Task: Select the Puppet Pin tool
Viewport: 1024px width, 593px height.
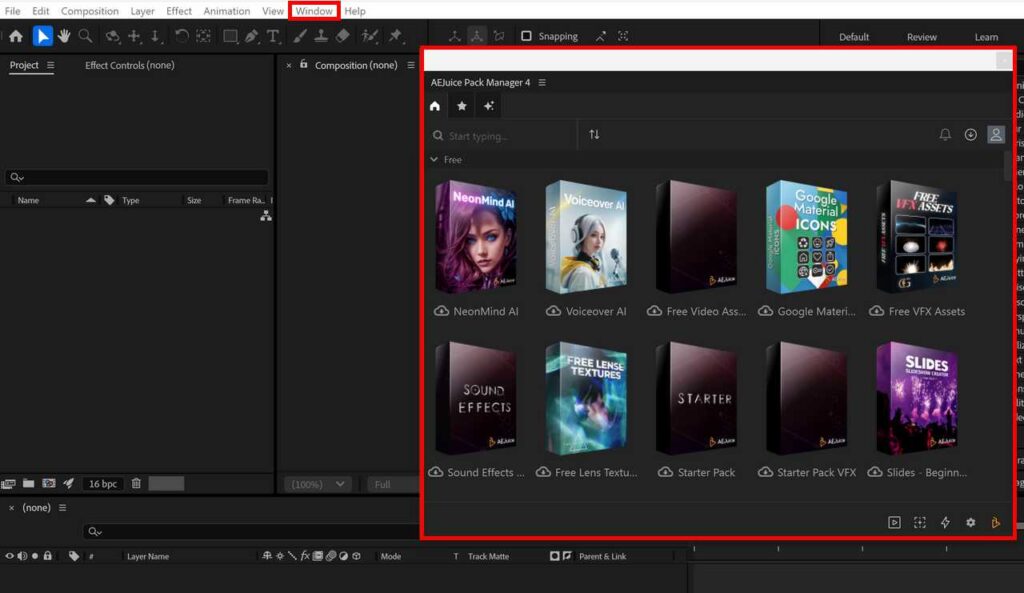Action: pyautogui.click(x=395, y=37)
